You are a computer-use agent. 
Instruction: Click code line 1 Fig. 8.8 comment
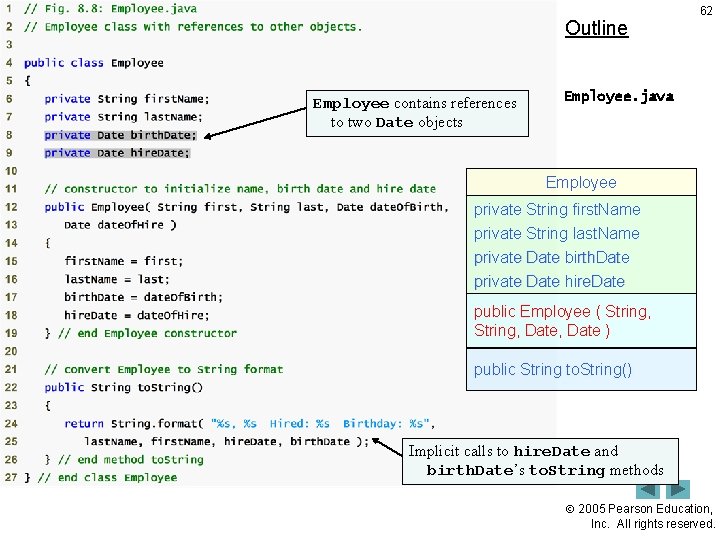pos(110,9)
